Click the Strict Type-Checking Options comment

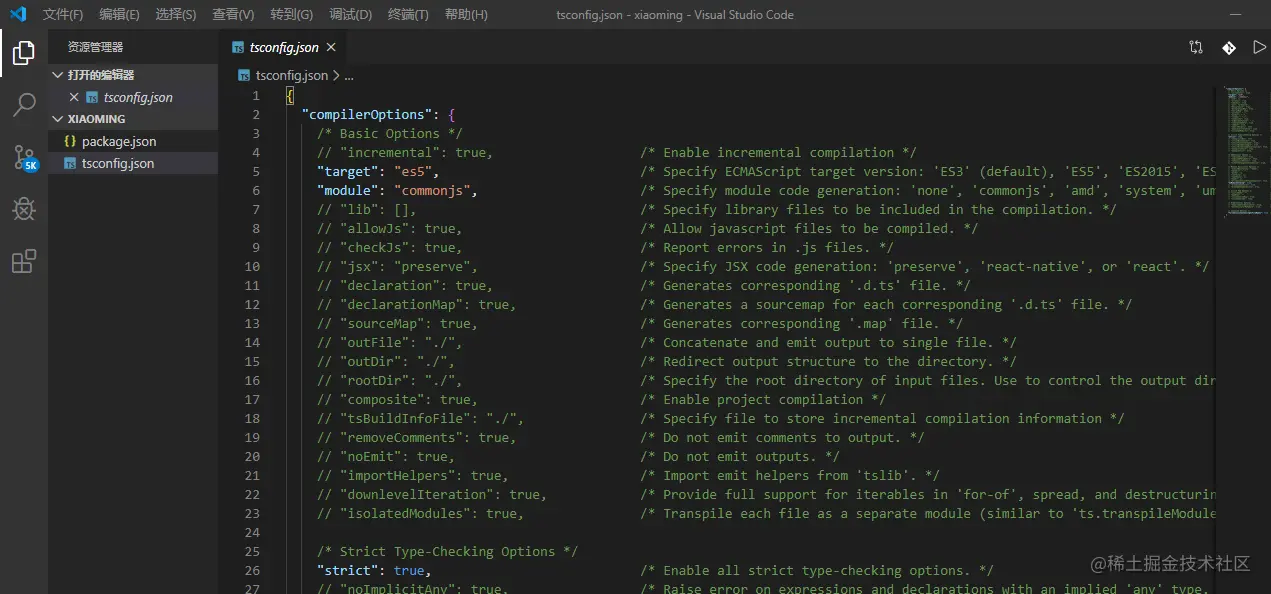(448, 551)
